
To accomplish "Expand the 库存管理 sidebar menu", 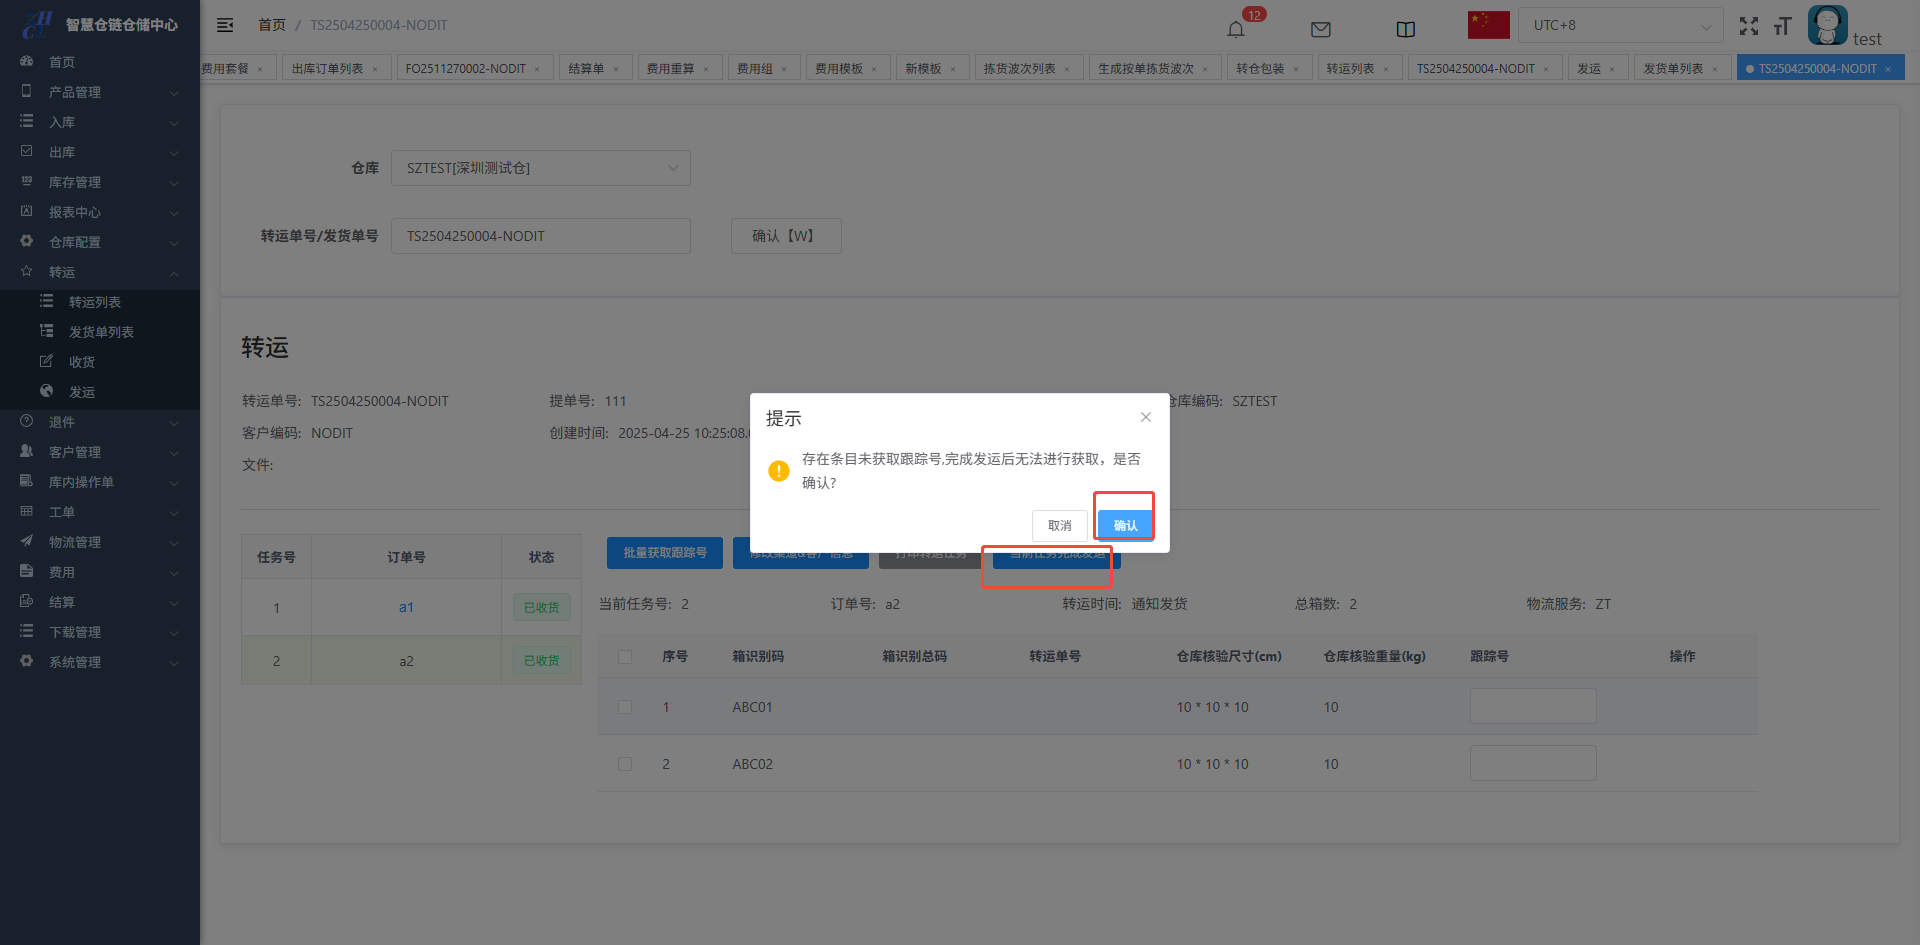I will 100,182.
